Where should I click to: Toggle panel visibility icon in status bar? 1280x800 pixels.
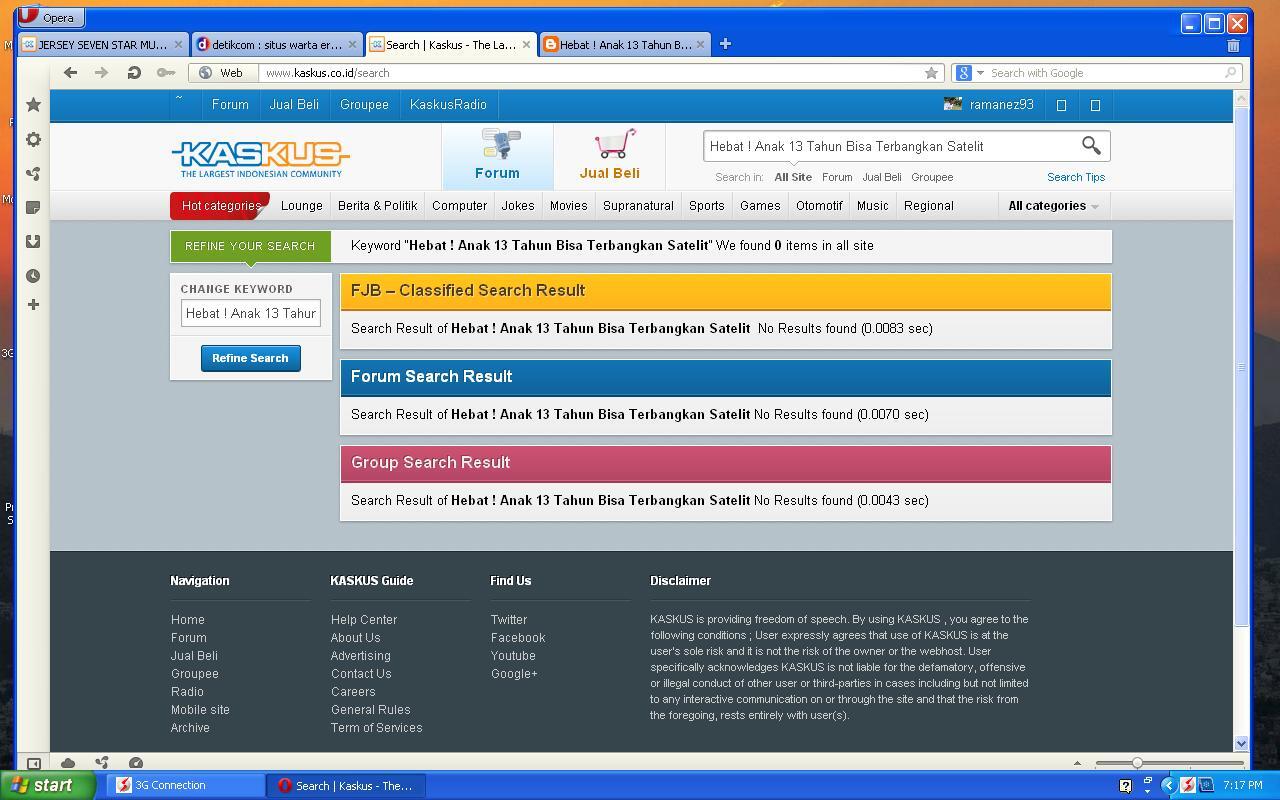click(x=33, y=763)
